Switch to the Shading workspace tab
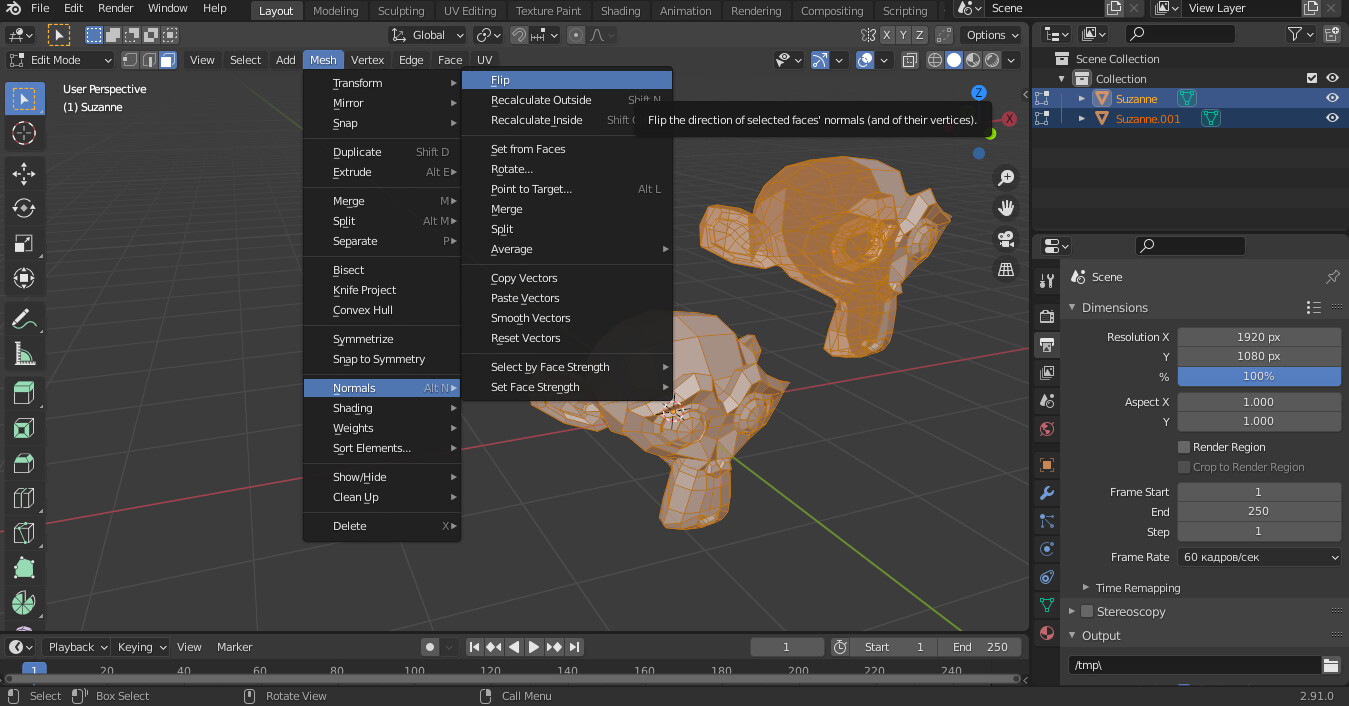1349x706 pixels. [620, 11]
